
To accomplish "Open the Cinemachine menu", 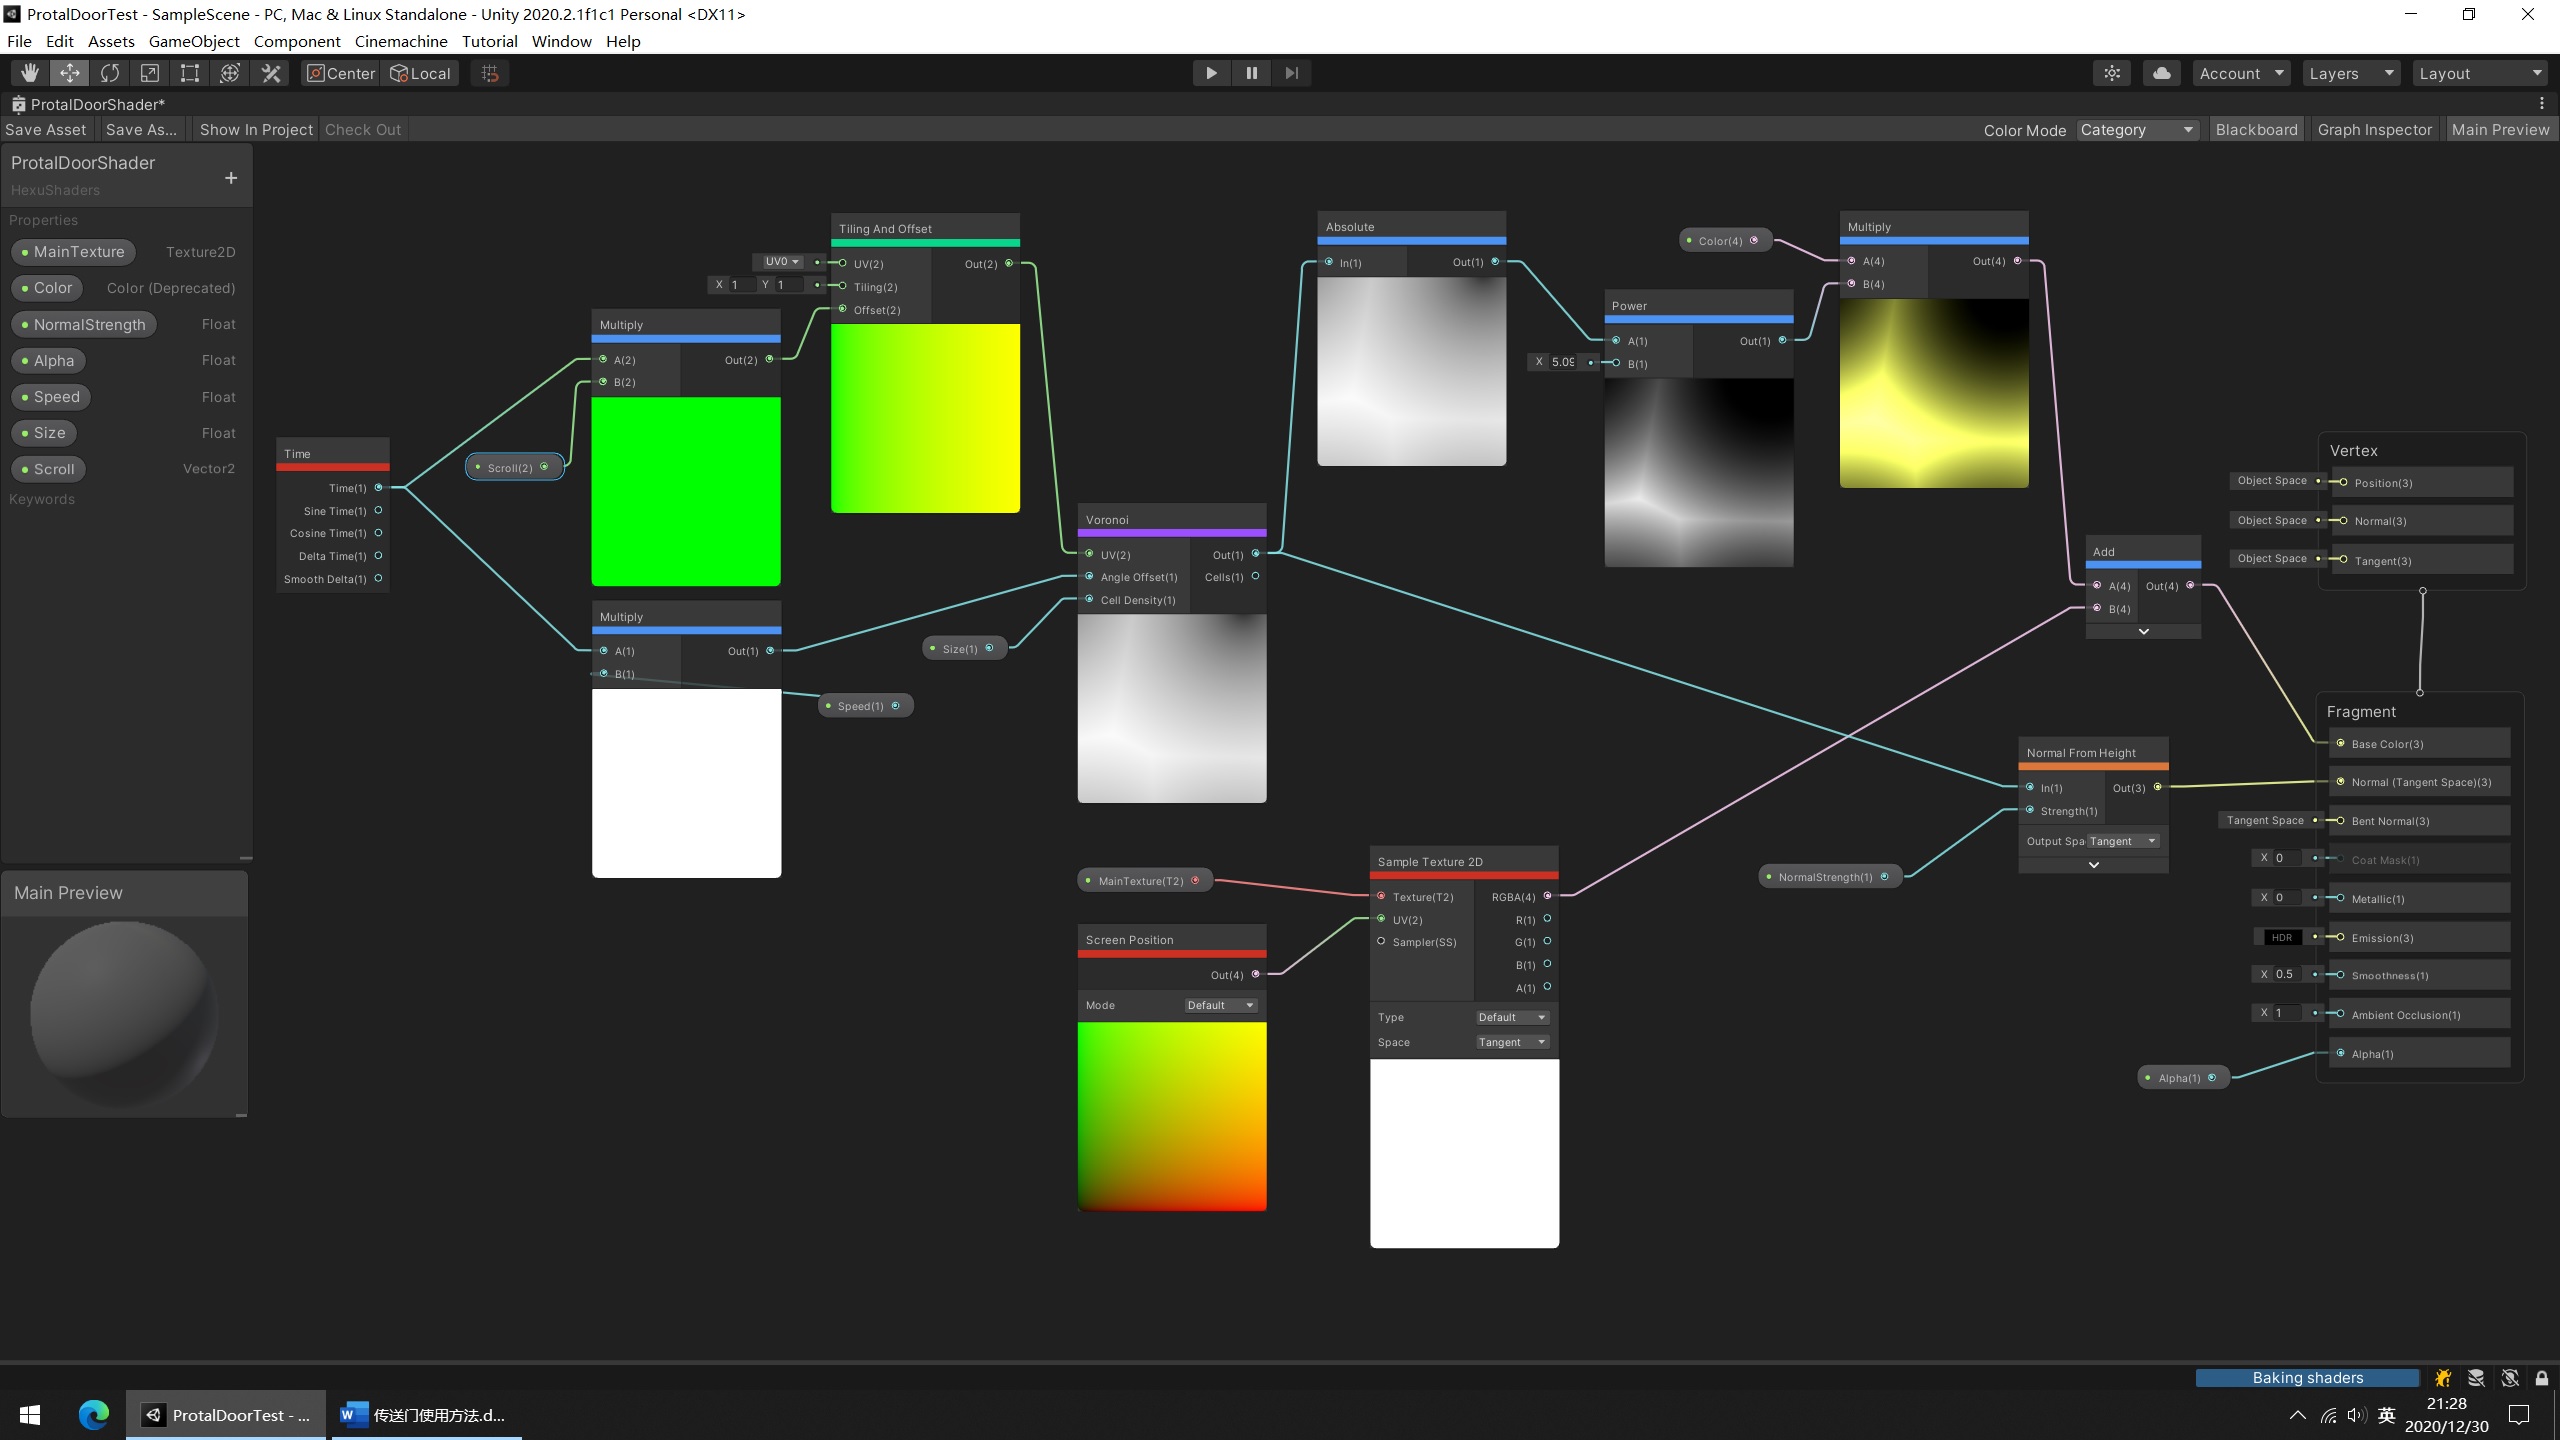I will click(400, 41).
